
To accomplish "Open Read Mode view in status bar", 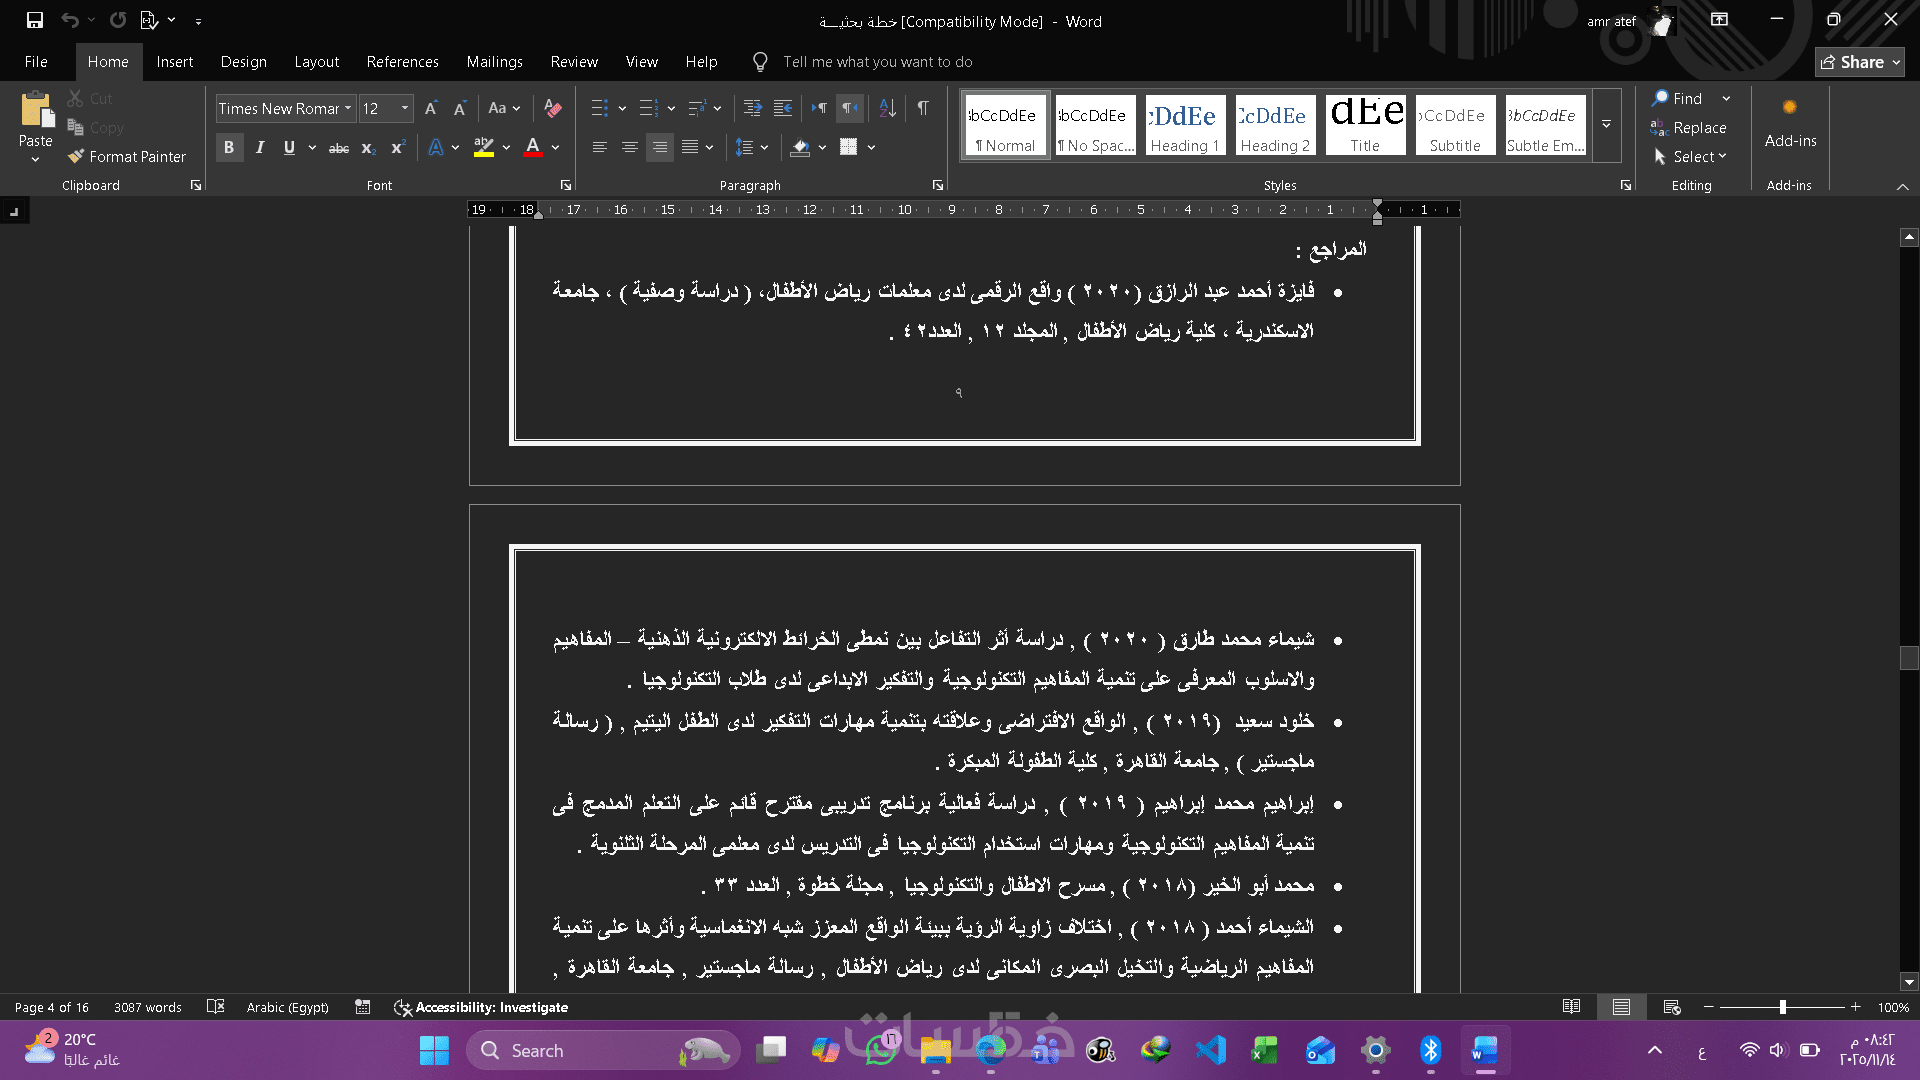I will pos(1571,1007).
